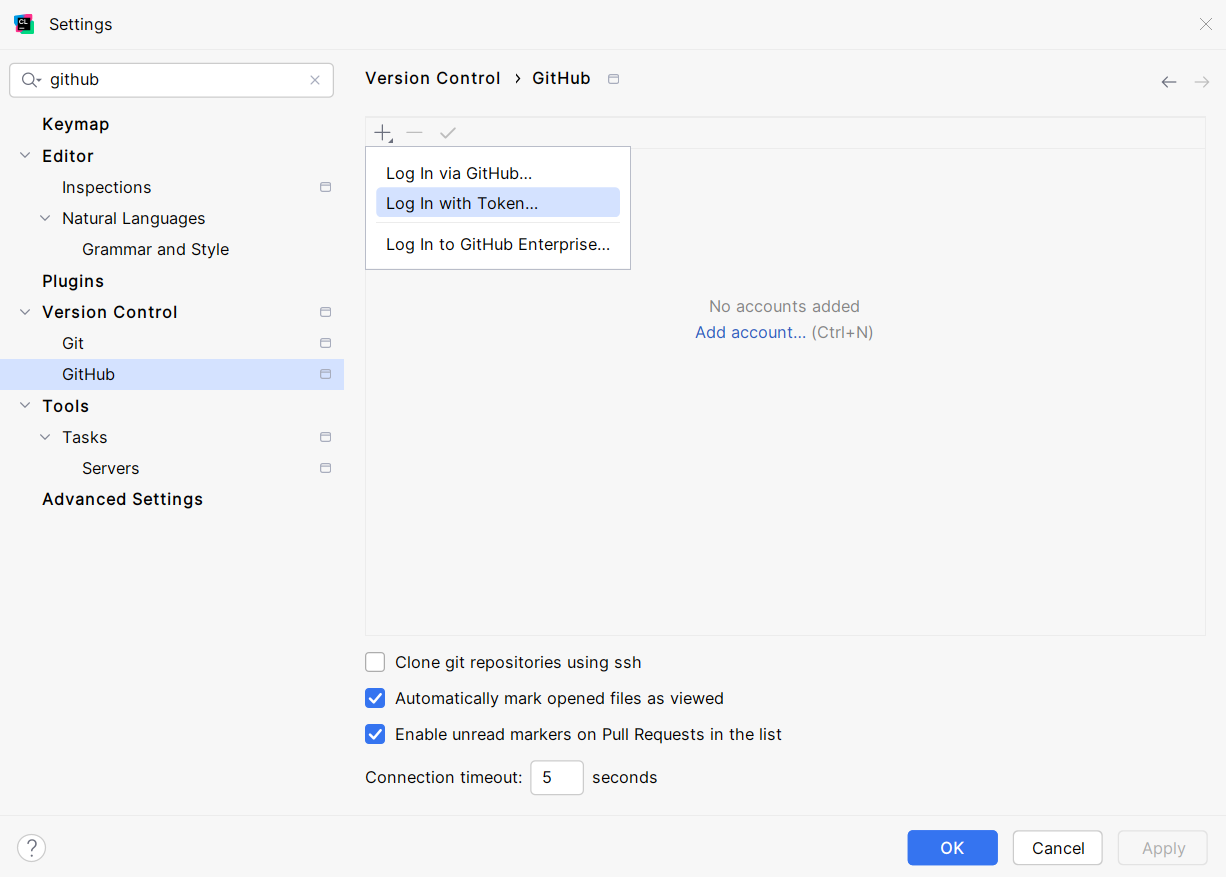This screenshot has height=877, width=1226.
Task: Choose Log In via GitHub...
Action: [x=498, y=173]
